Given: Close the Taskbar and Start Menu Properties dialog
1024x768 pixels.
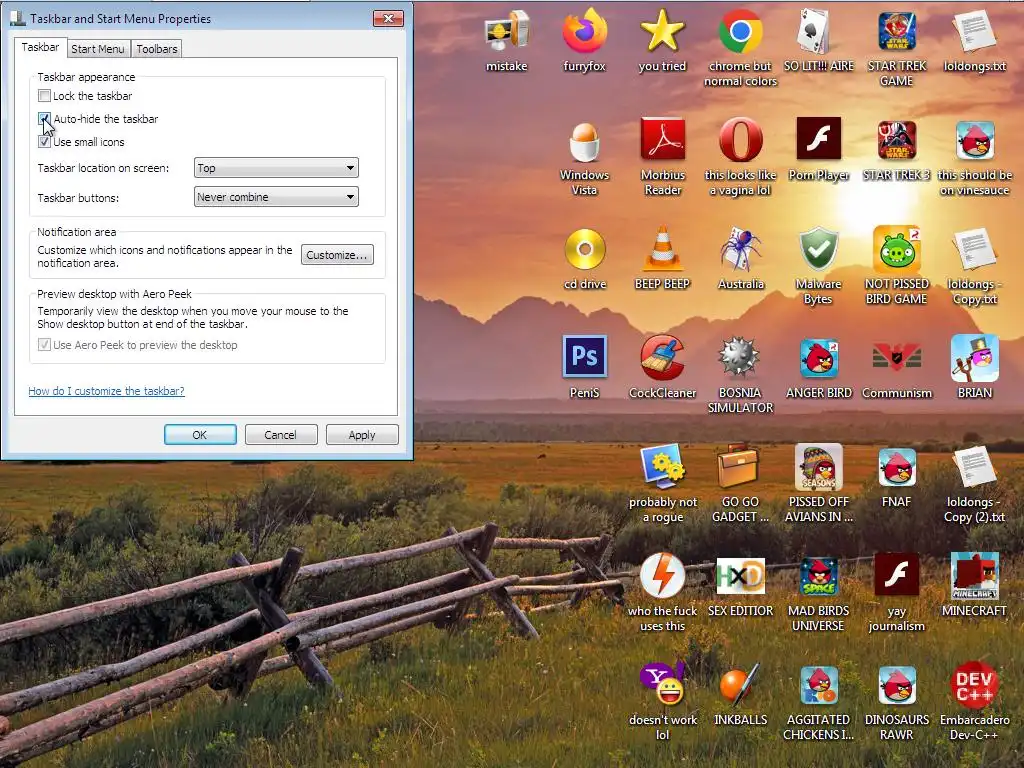Looking at the screenshot, I should click(x=388, y=18).
